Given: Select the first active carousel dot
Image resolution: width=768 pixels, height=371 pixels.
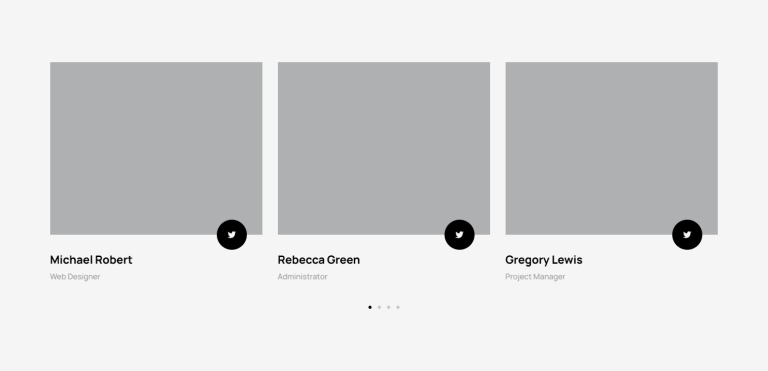Looking at the screenshot, I should [370, 307].
